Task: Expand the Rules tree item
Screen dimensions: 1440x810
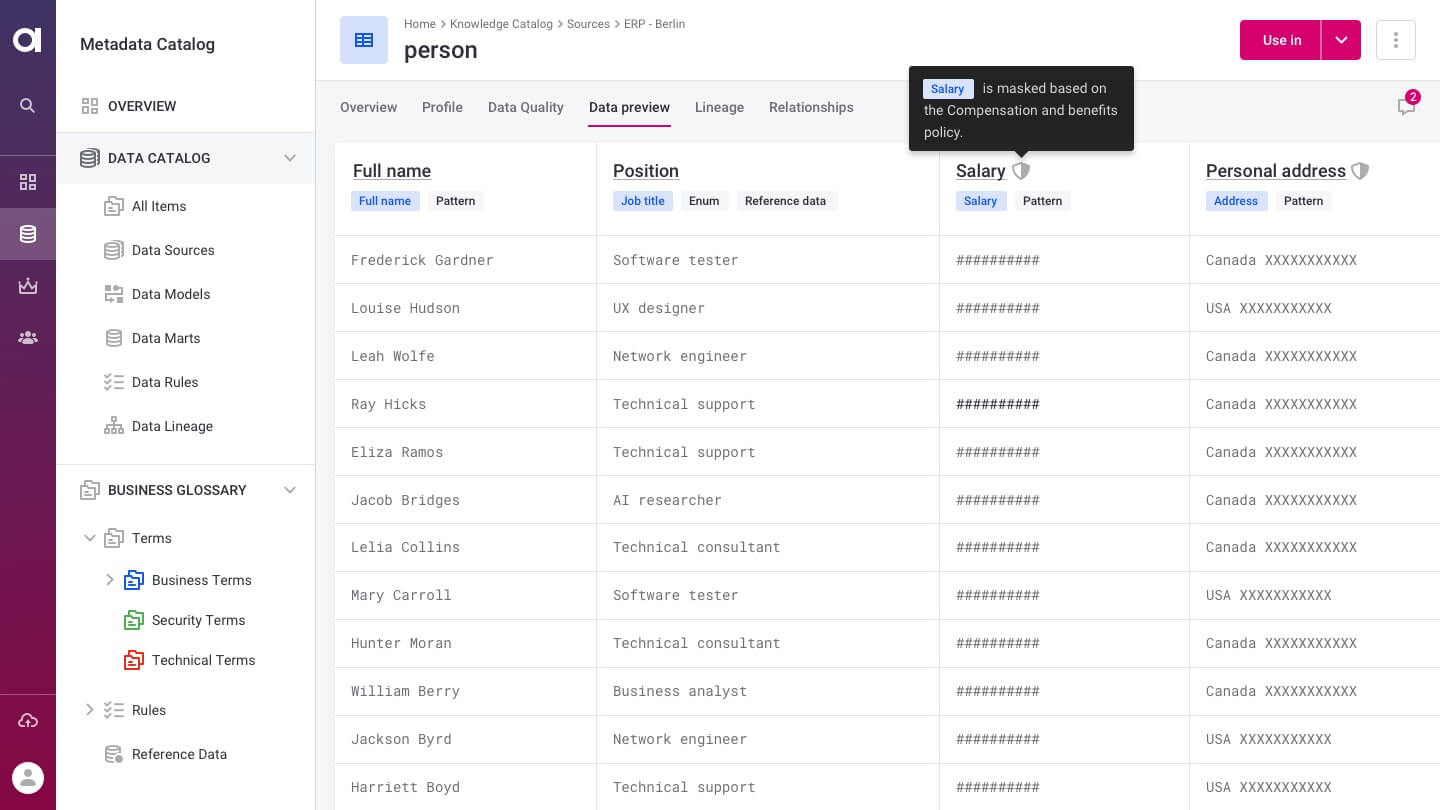Action: pos(90,710)
